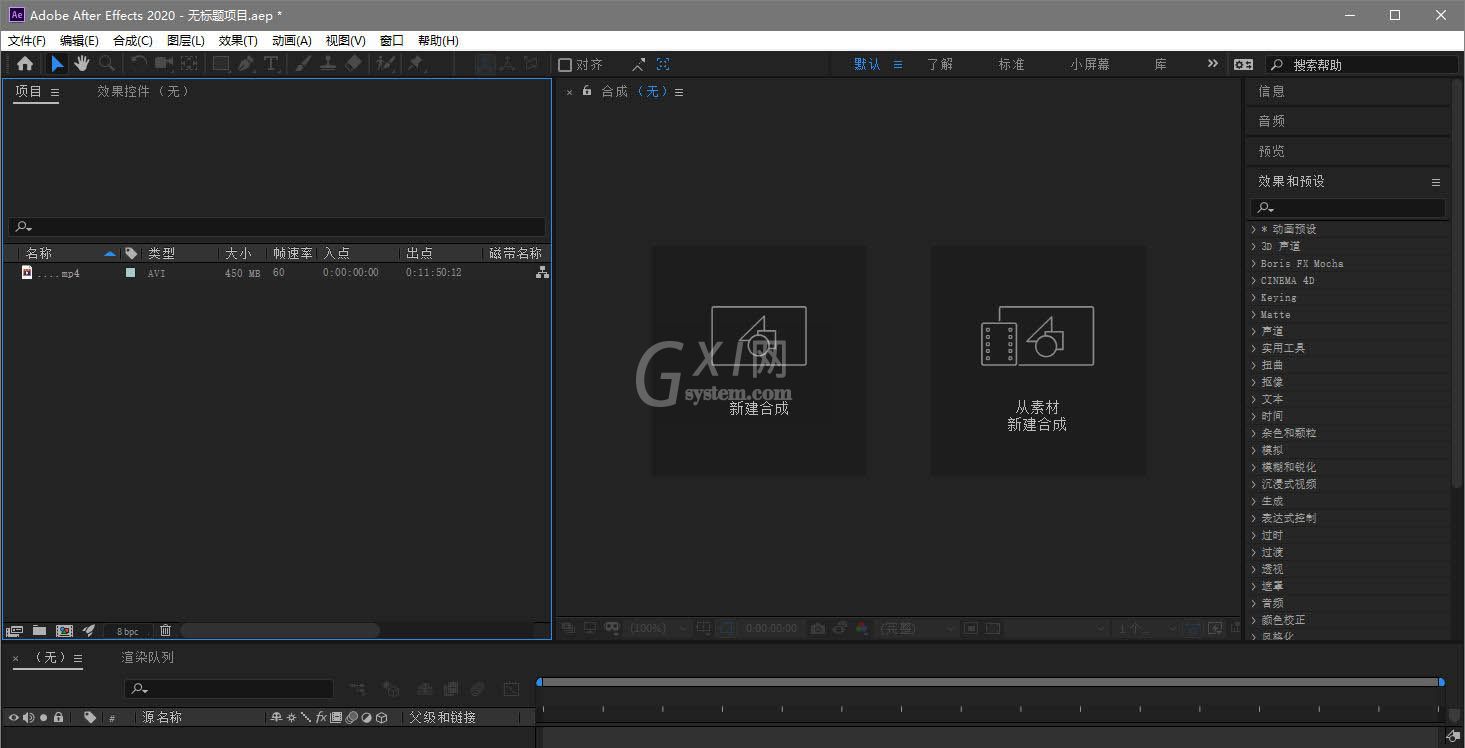Toggle the solo column switch in timeline
1465x748 pixels.
[43, 717]
